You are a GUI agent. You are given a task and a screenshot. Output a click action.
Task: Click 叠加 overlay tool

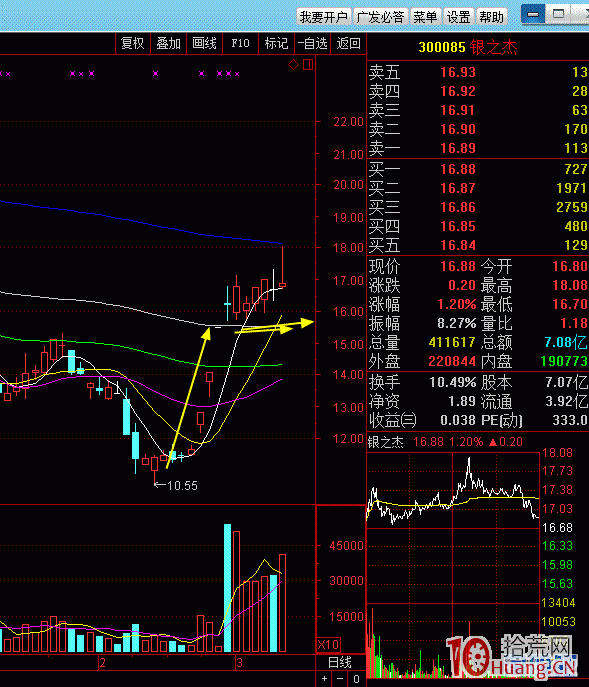coord(168,43)
